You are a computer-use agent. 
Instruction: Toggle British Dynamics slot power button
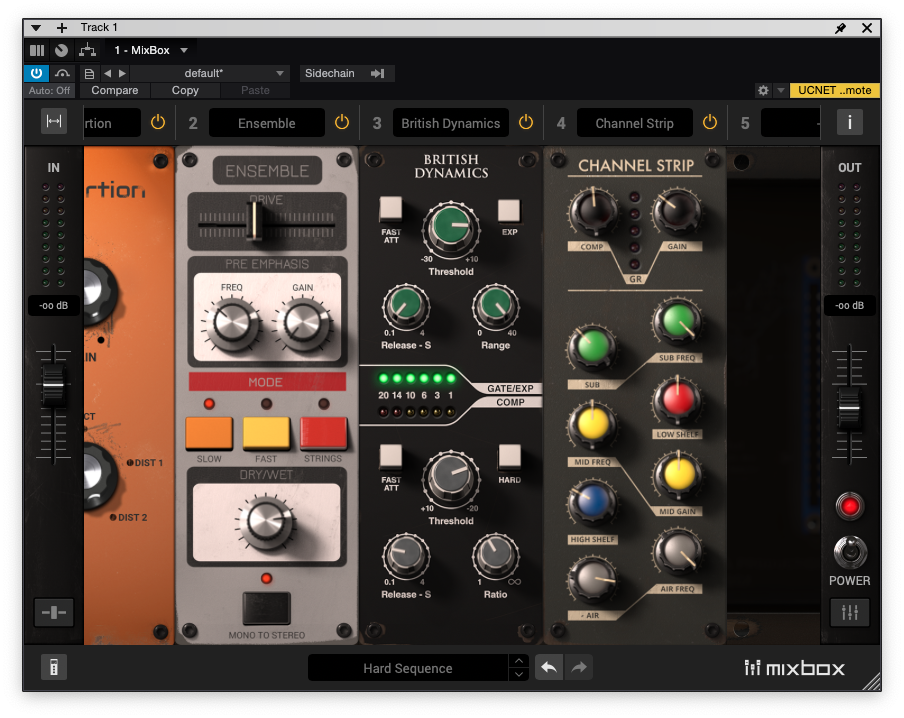[x=526, y=122]
